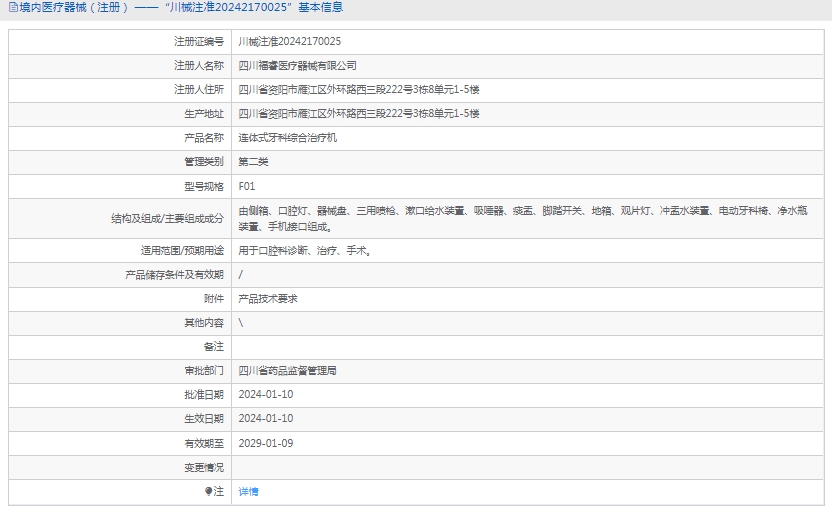Click the attachment value 产品技术要求
Image resolution: width=832 pixels, height=514 pixels.
[x=268, y=299]
